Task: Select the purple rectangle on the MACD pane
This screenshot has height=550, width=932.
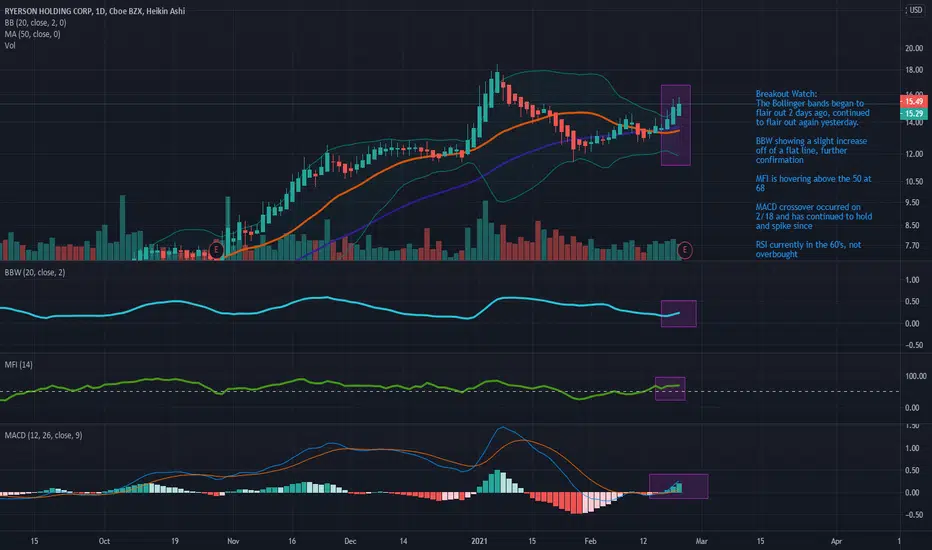Action: pos(678,486)
